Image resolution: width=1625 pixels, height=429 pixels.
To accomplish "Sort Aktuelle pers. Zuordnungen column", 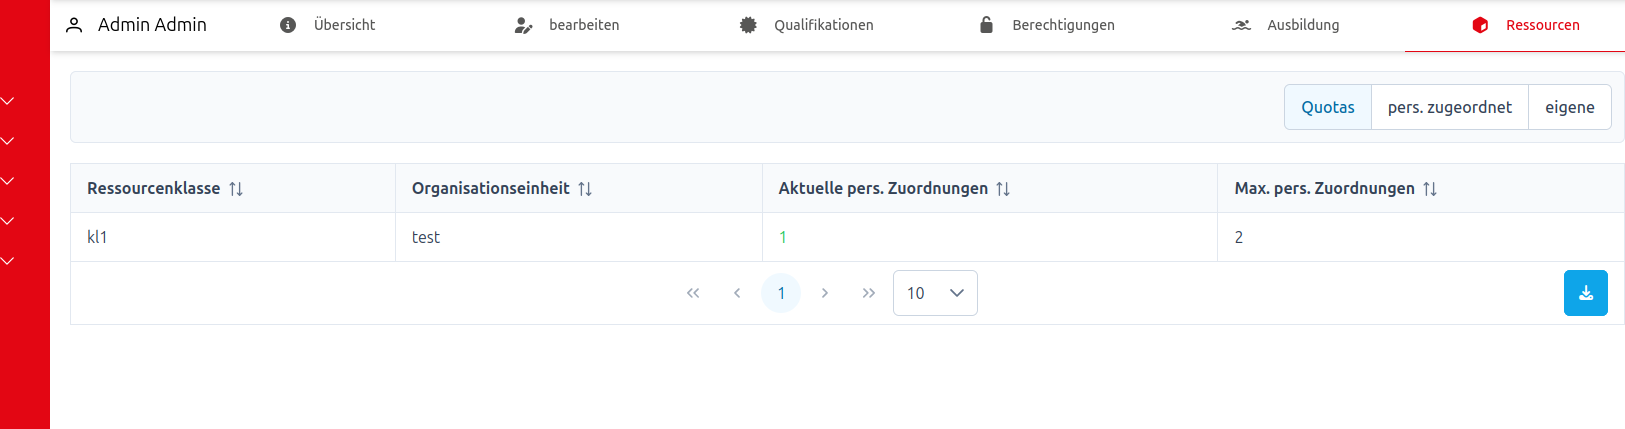I will pos(1003,189).
